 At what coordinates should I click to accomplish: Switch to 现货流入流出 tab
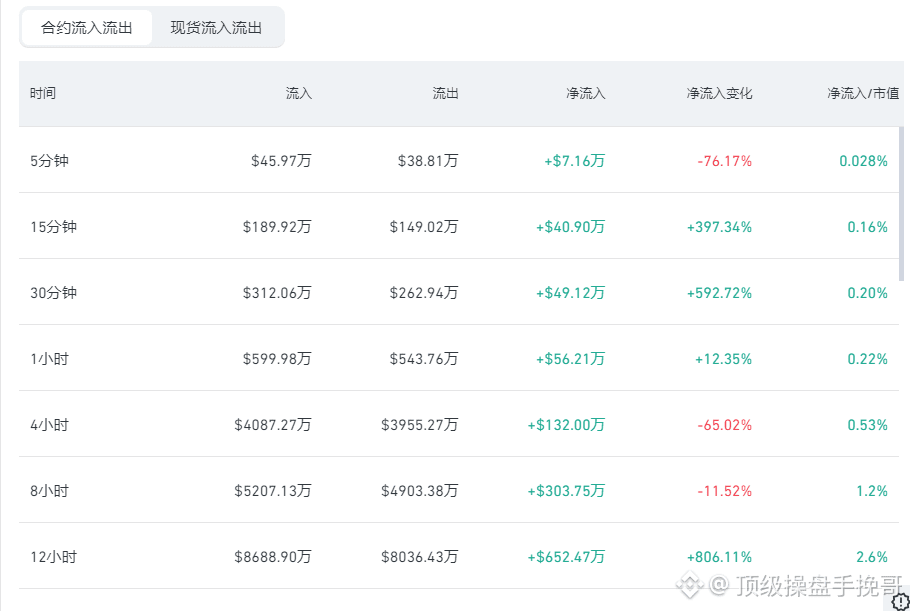coord(216,27)
